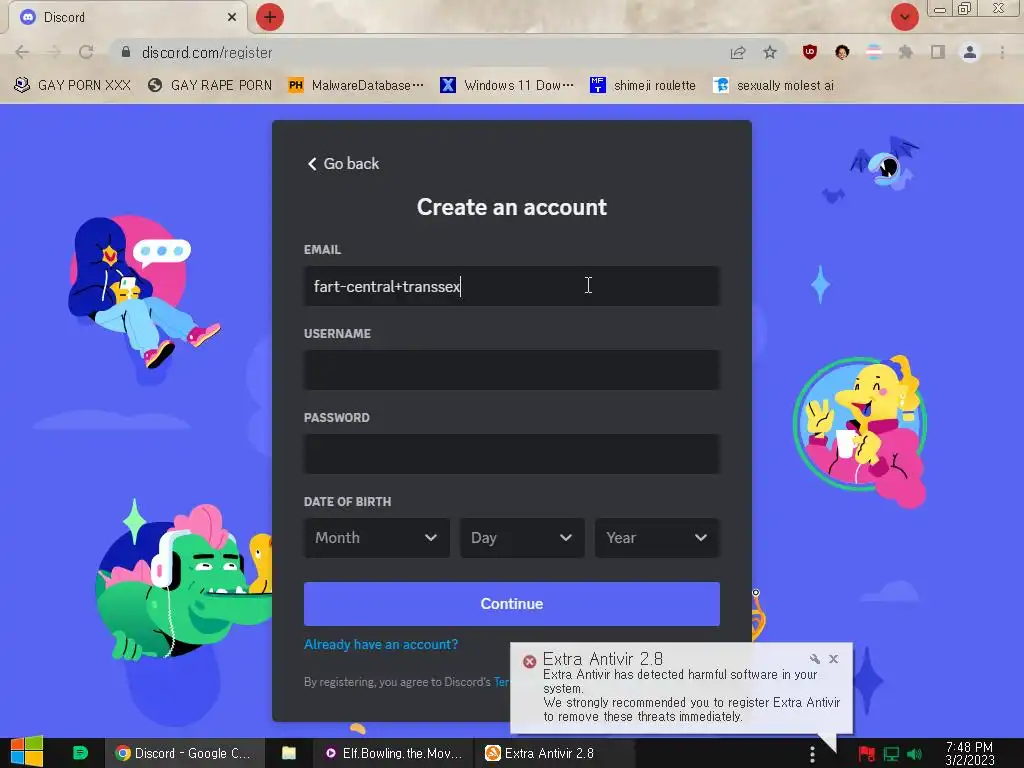
Task: Click the Create an account heading
Action: pyautogui.click(x=512, y=207)
